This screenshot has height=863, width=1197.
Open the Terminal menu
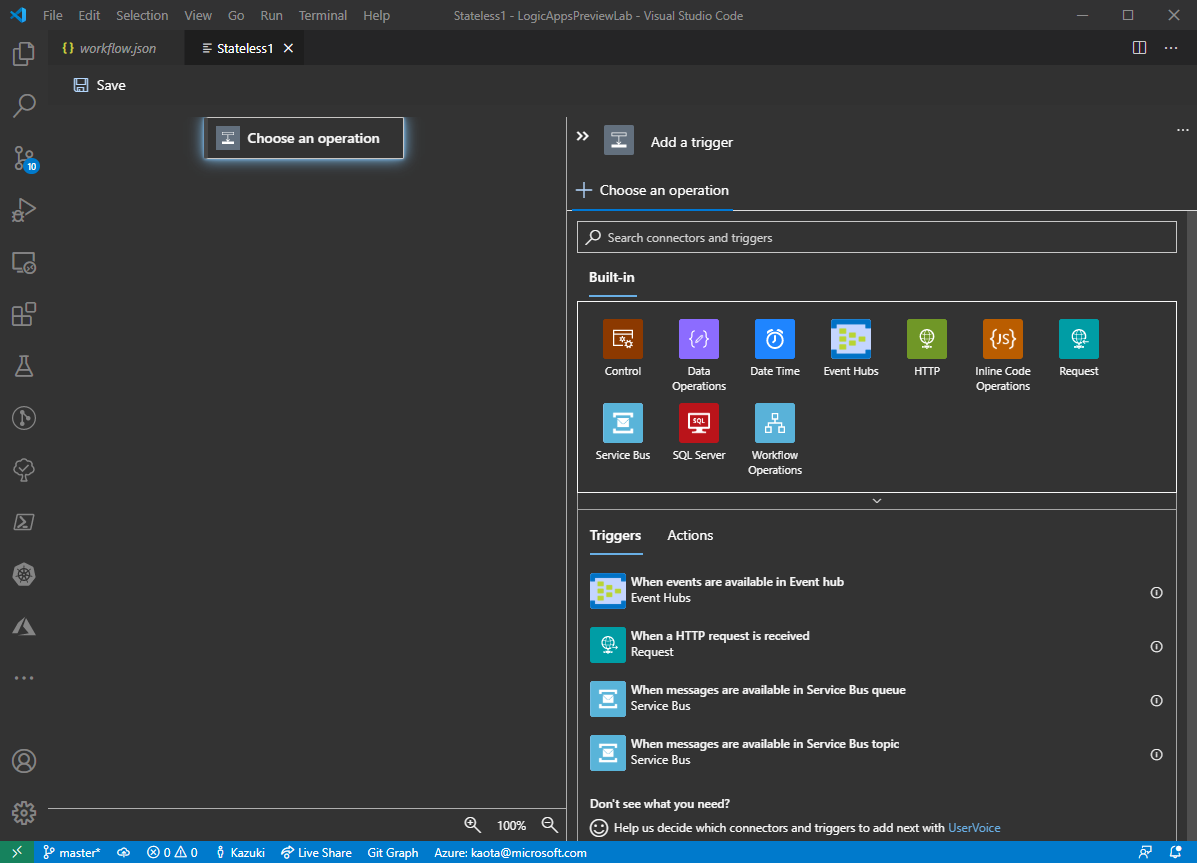click(x=323, y=15)
